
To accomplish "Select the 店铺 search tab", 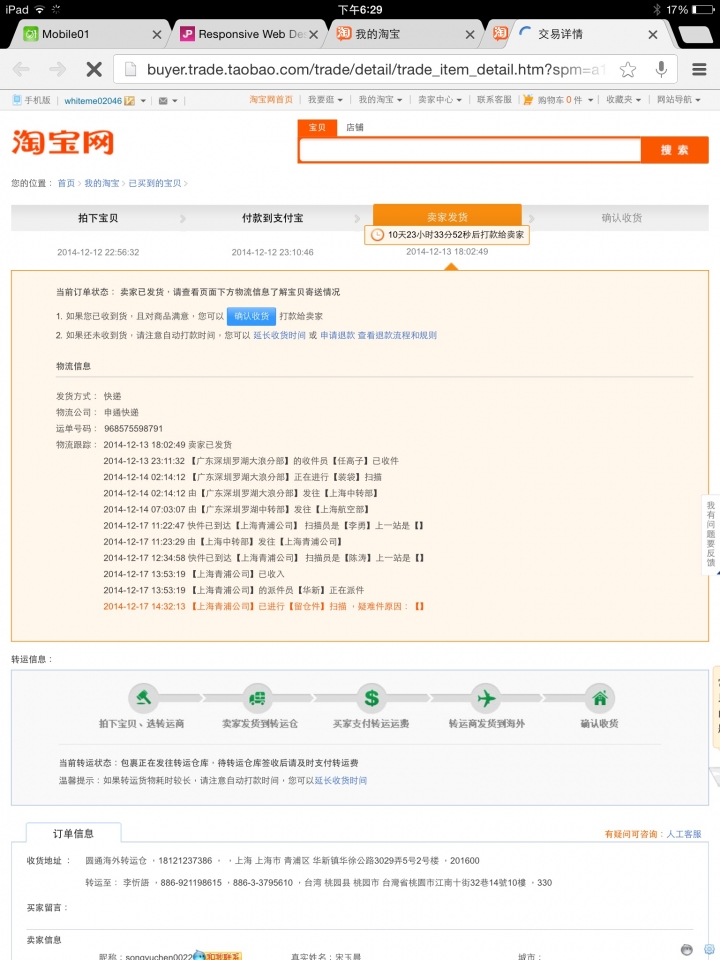I will click(354, 127).
